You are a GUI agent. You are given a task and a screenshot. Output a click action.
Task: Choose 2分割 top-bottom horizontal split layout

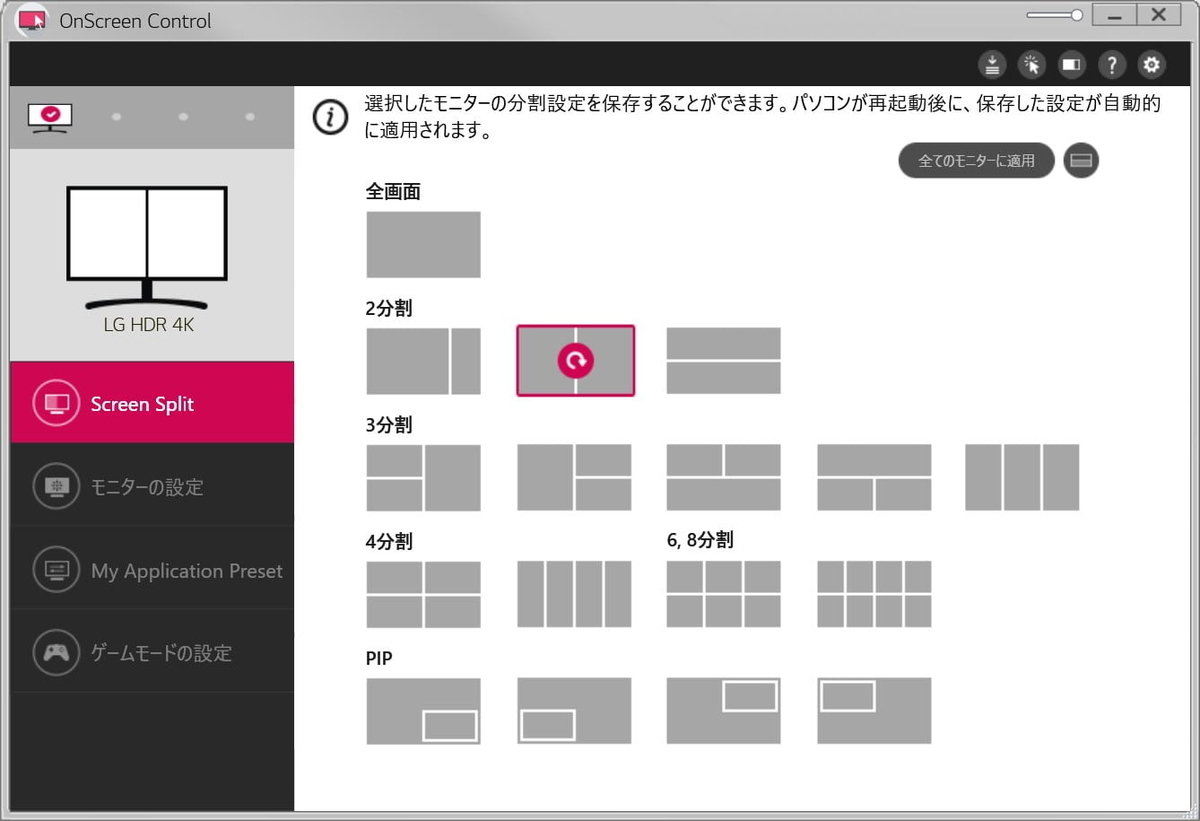724,361
